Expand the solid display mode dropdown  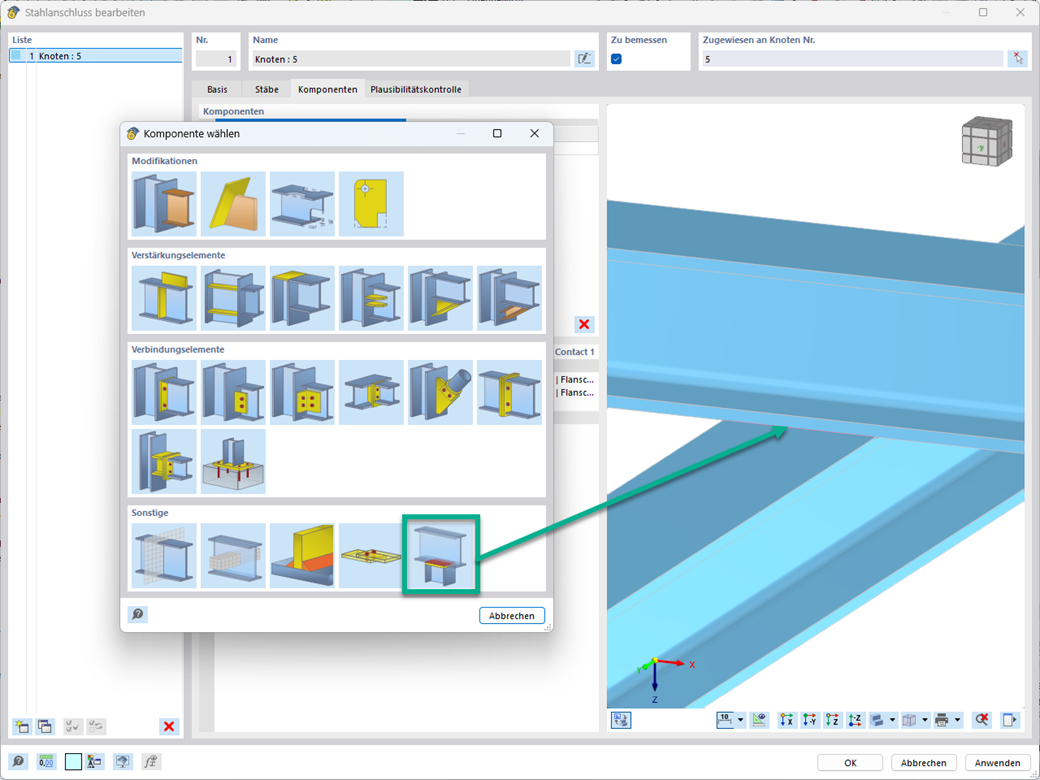pyautogui.click(x=893, y=720)
